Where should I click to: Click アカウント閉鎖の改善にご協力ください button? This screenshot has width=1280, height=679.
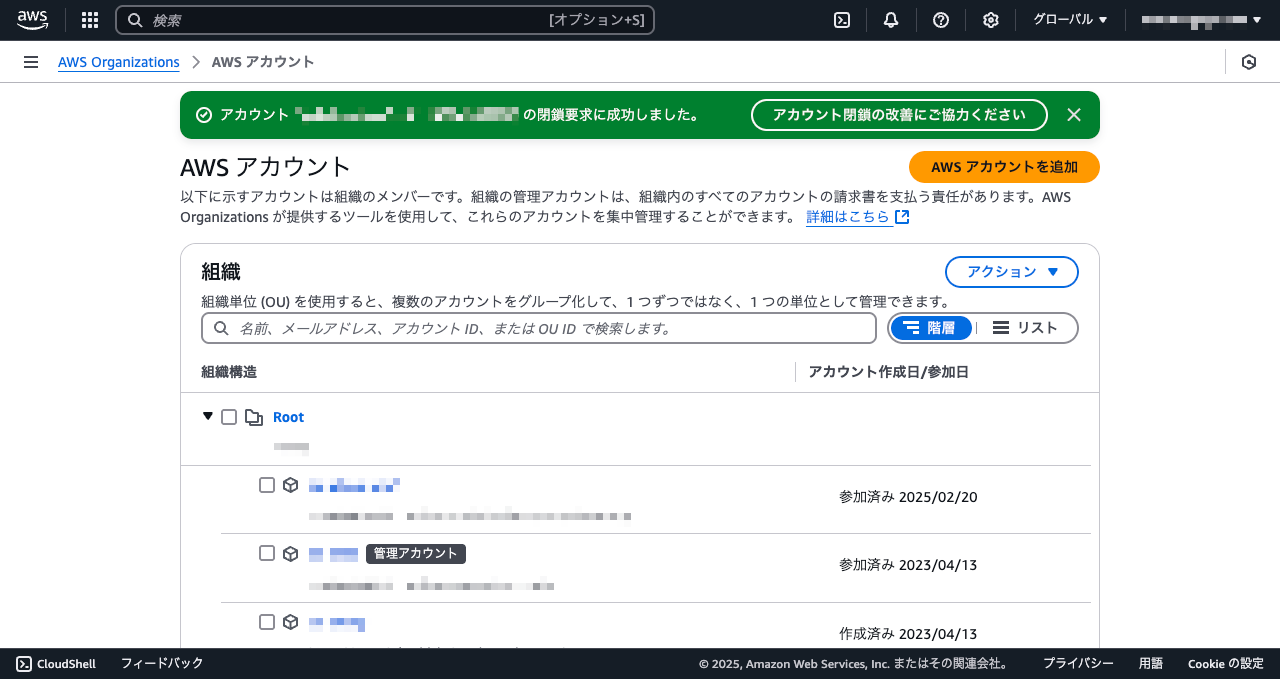[x=899, y=115]
